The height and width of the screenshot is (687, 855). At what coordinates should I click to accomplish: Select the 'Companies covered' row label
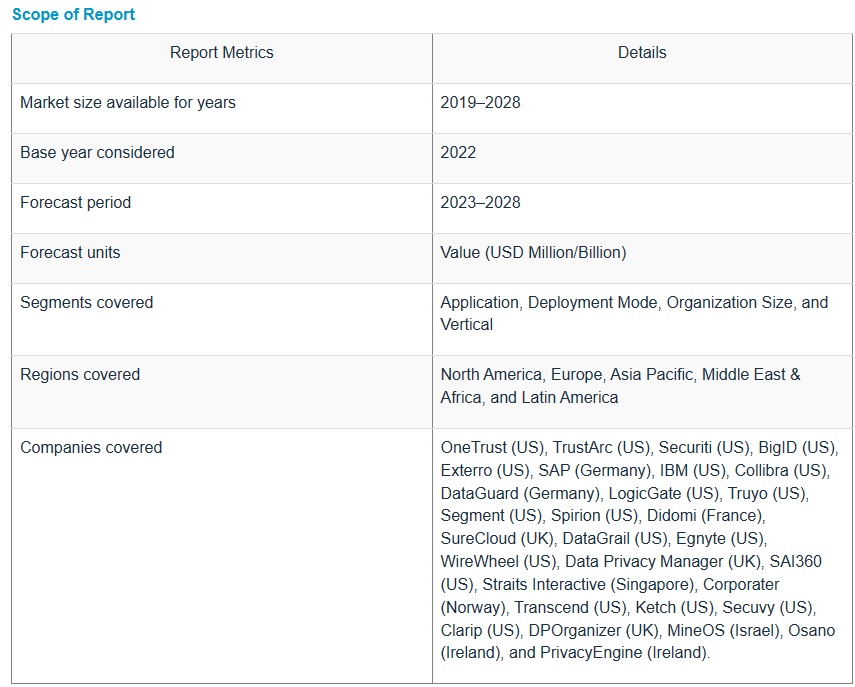tap(91, 448)
